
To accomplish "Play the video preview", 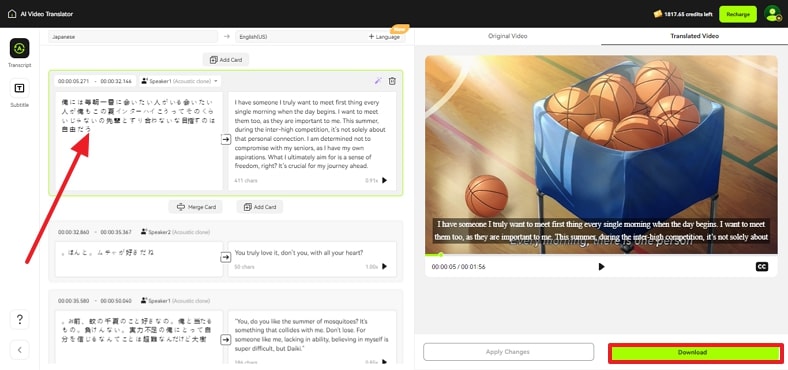I will (602, 266).
